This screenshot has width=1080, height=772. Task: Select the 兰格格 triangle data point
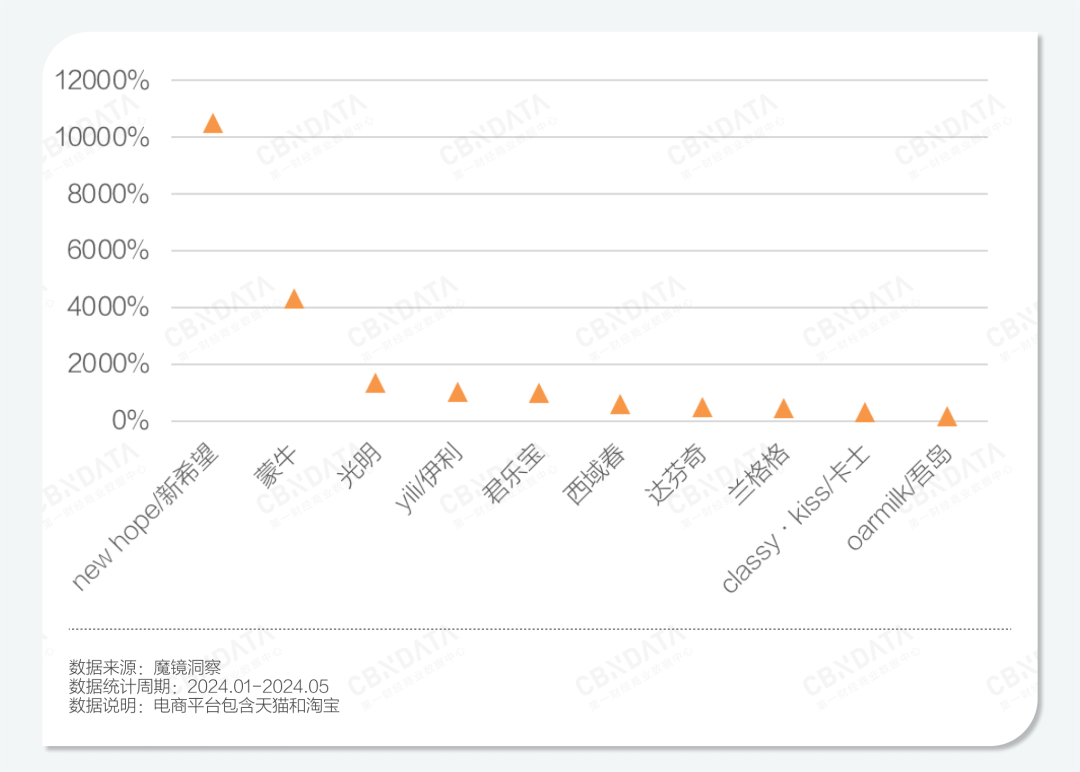[x=783, y=408]
